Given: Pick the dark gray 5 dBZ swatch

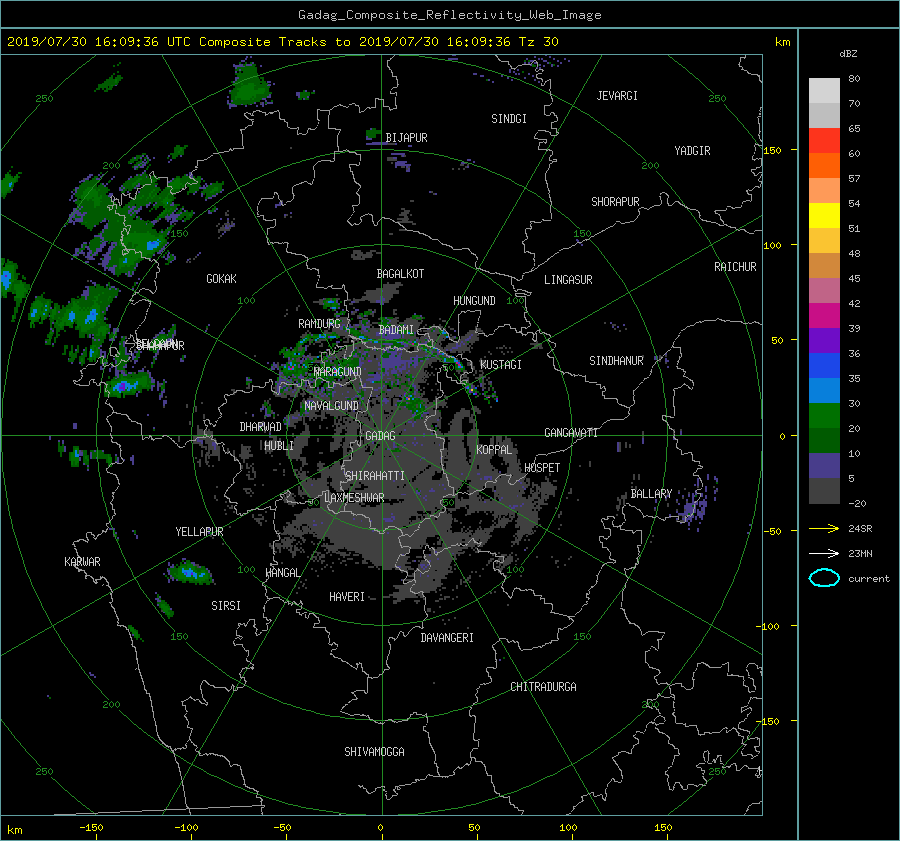Looking at the screenshot, I should tap(824, 491).
